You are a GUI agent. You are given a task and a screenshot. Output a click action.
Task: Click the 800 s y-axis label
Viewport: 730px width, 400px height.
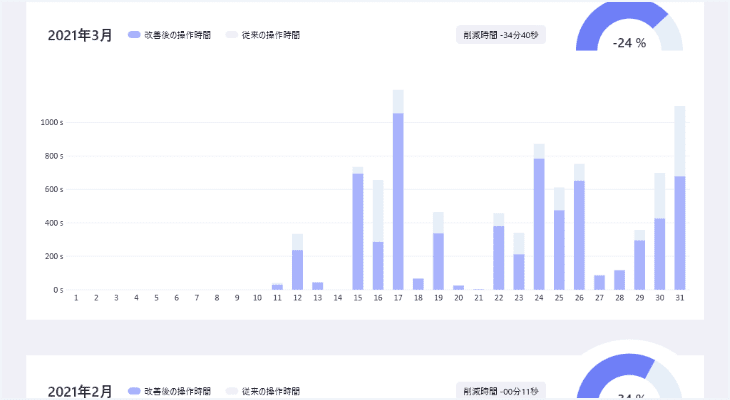click(x=54, y=156)
